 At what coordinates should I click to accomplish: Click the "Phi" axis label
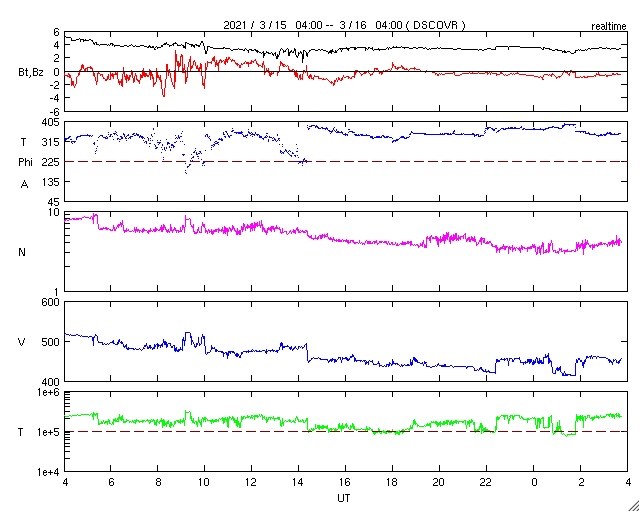[x=25, y=162]
